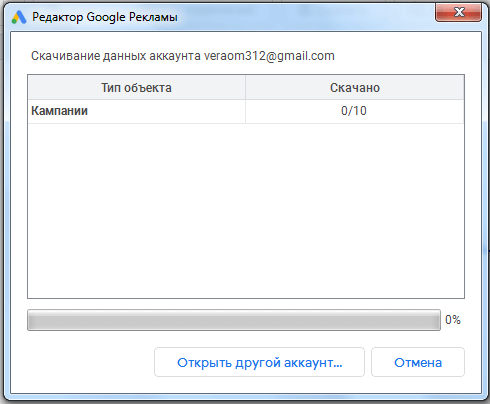490x404 pixels.
Task: Cancel the download with Отмена button
Action: click(x=418, y=362)
